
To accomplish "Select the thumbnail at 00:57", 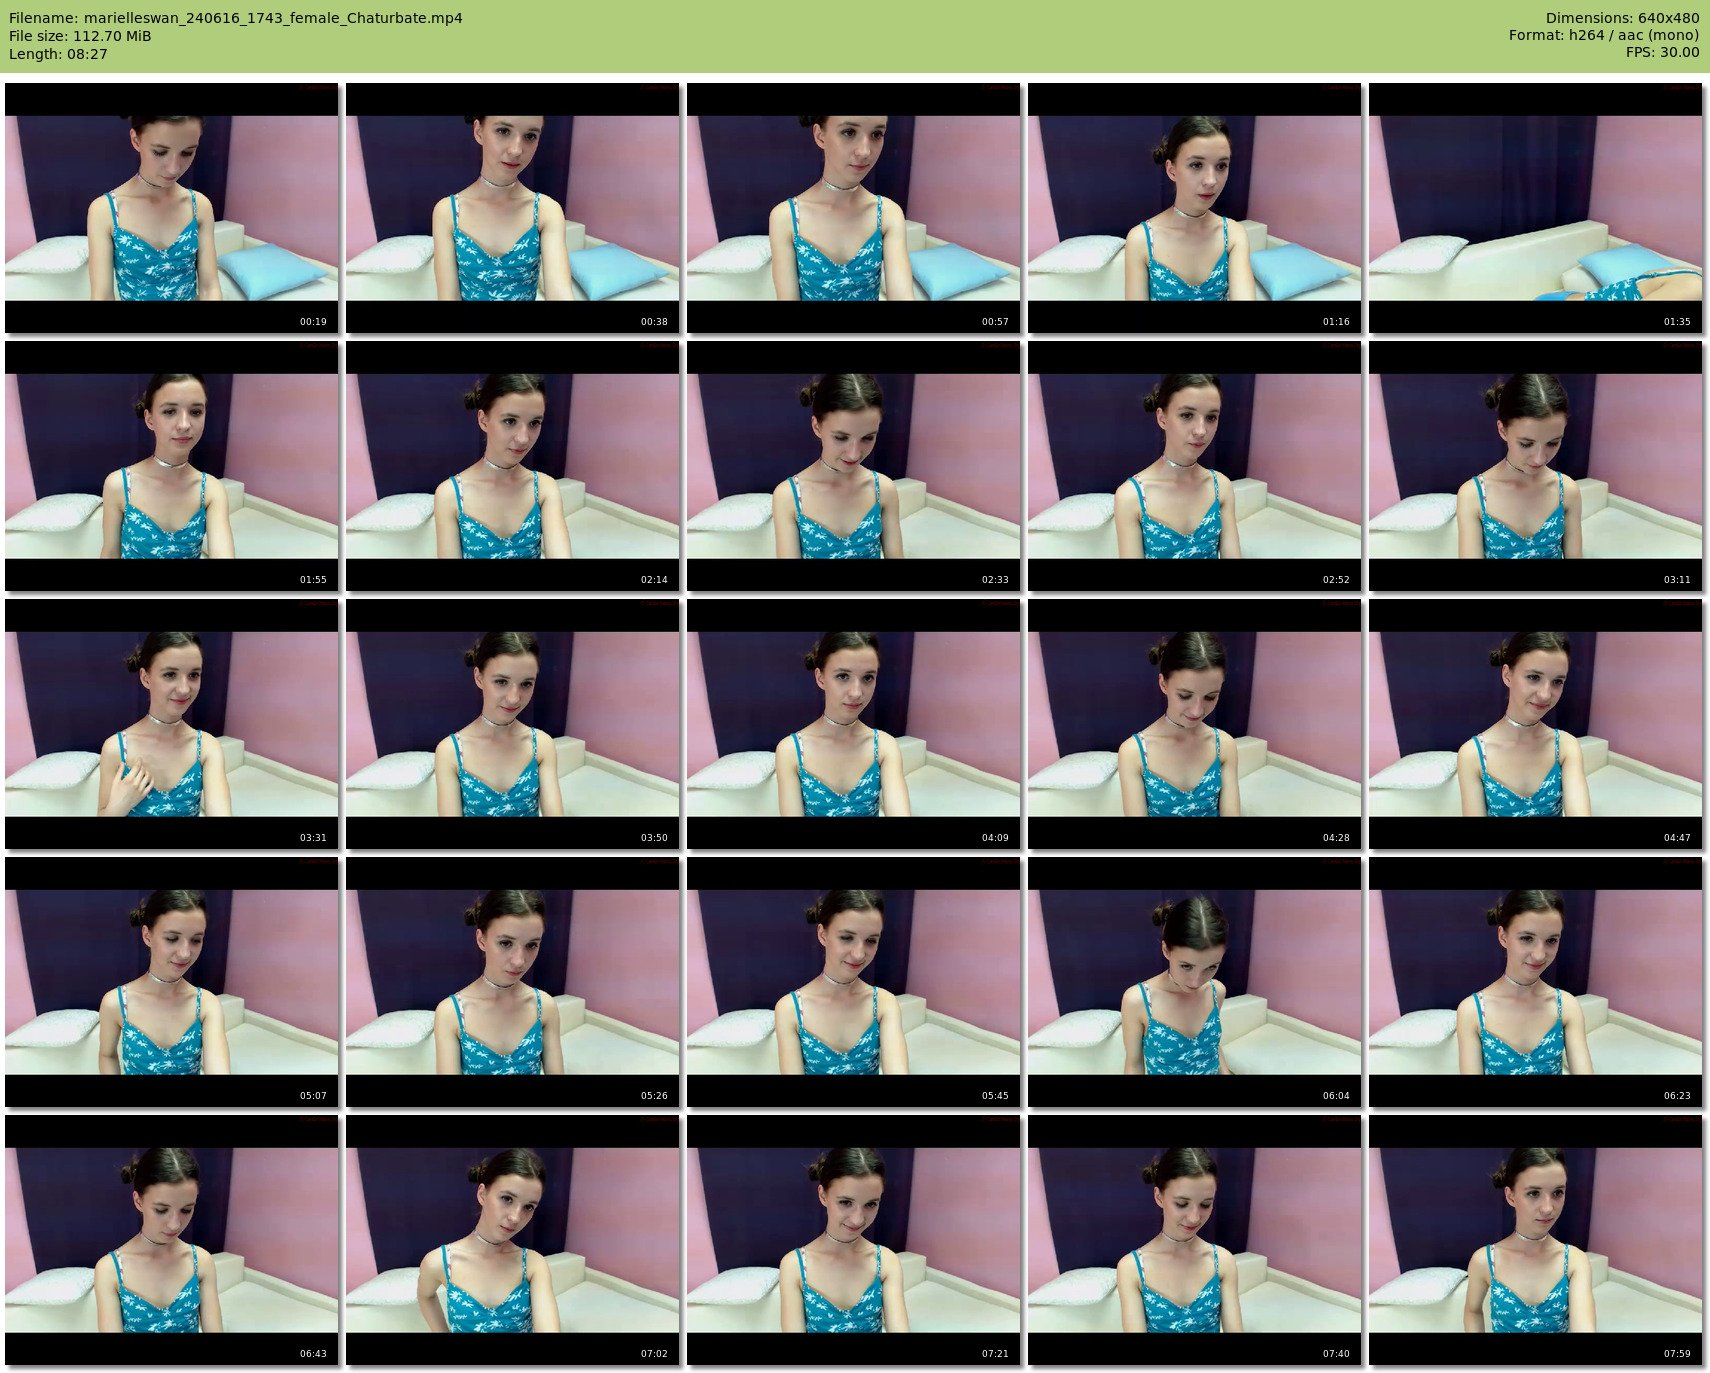I will [854, 208].
